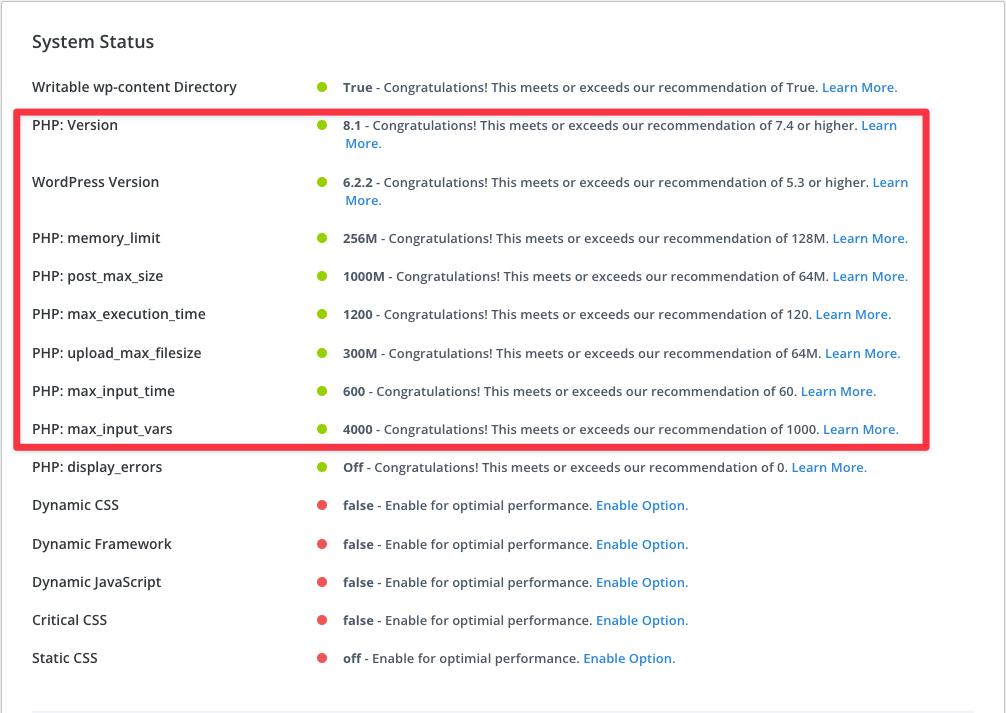Image resolution: width=1006 pixels, height=713 pixels.
Task: Click the red status dot for Dynamic CSS
Action: pos(322,506)
